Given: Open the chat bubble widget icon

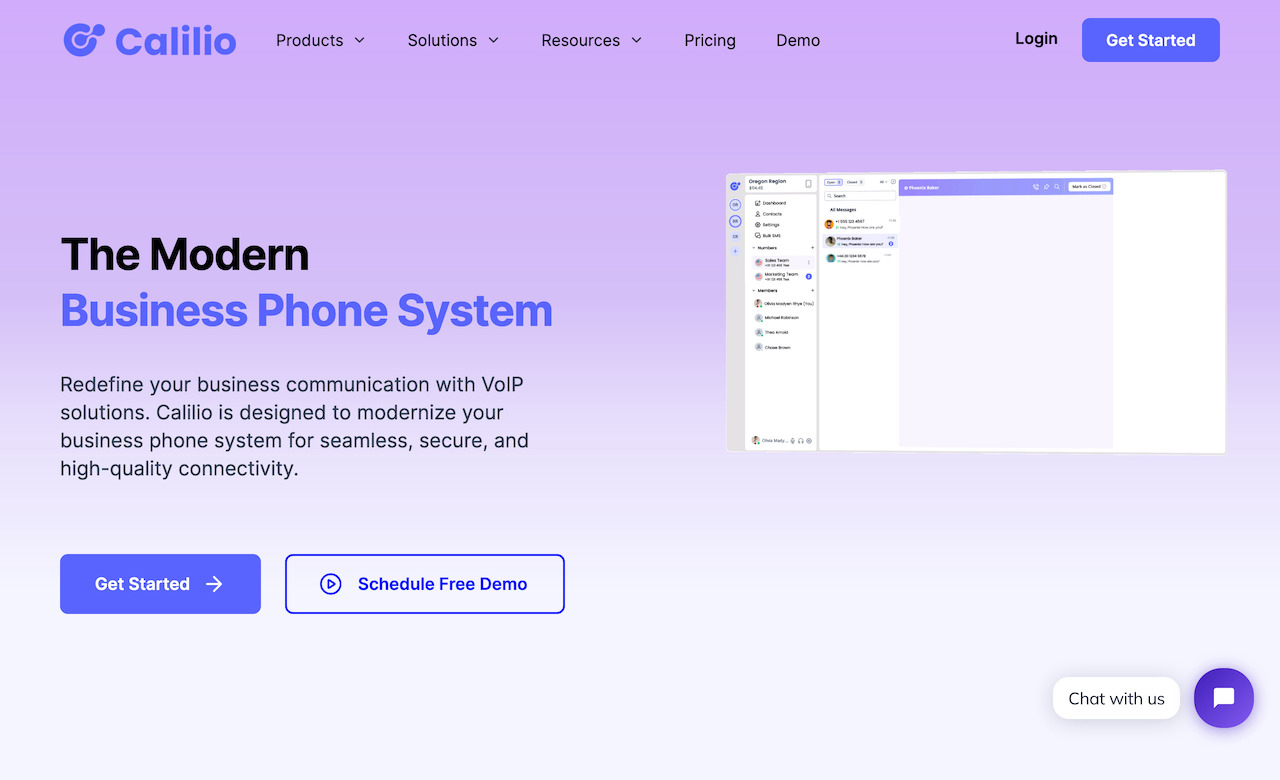Looking at the screenshot, I should tap(1223, 698).
